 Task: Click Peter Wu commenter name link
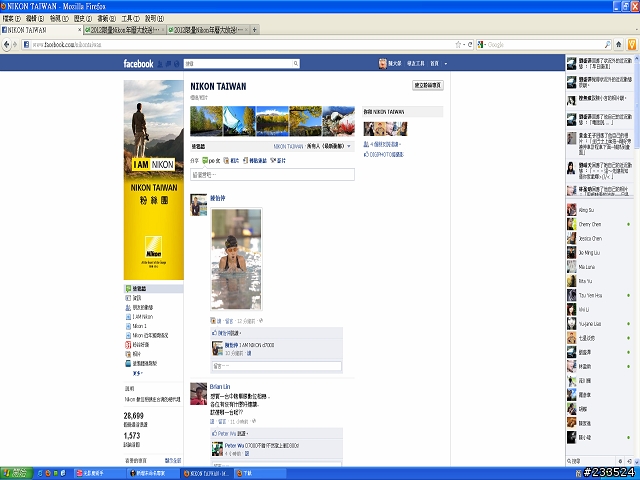point(234,445)
